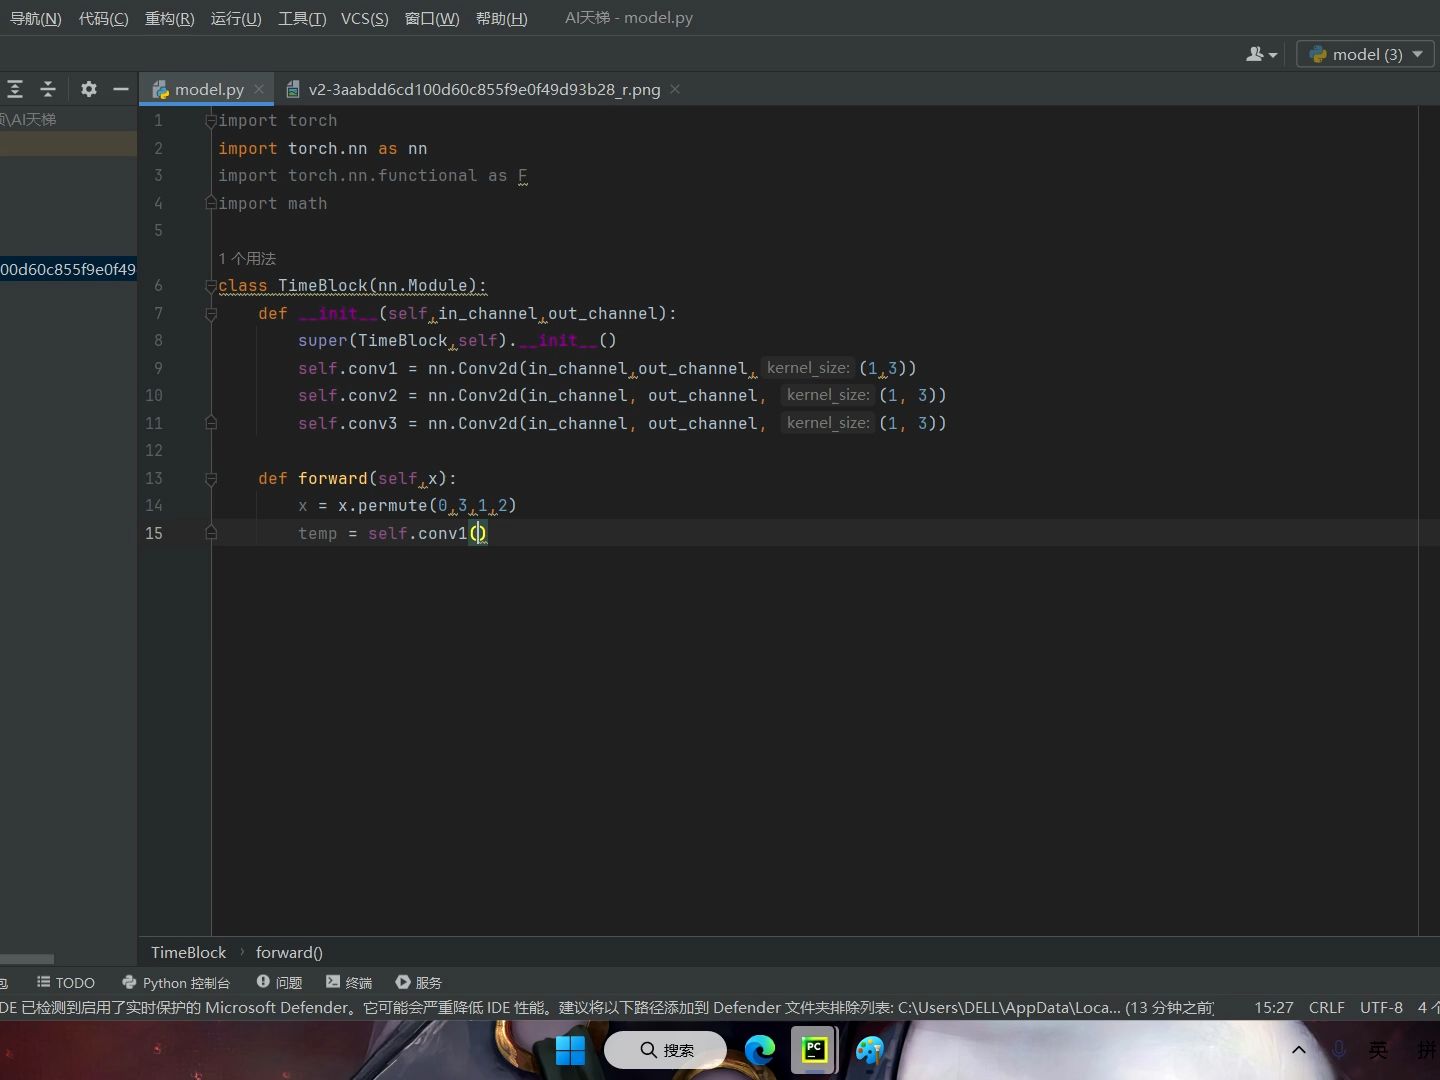Open the 终端 terminal tool window

tap(349, 982)
